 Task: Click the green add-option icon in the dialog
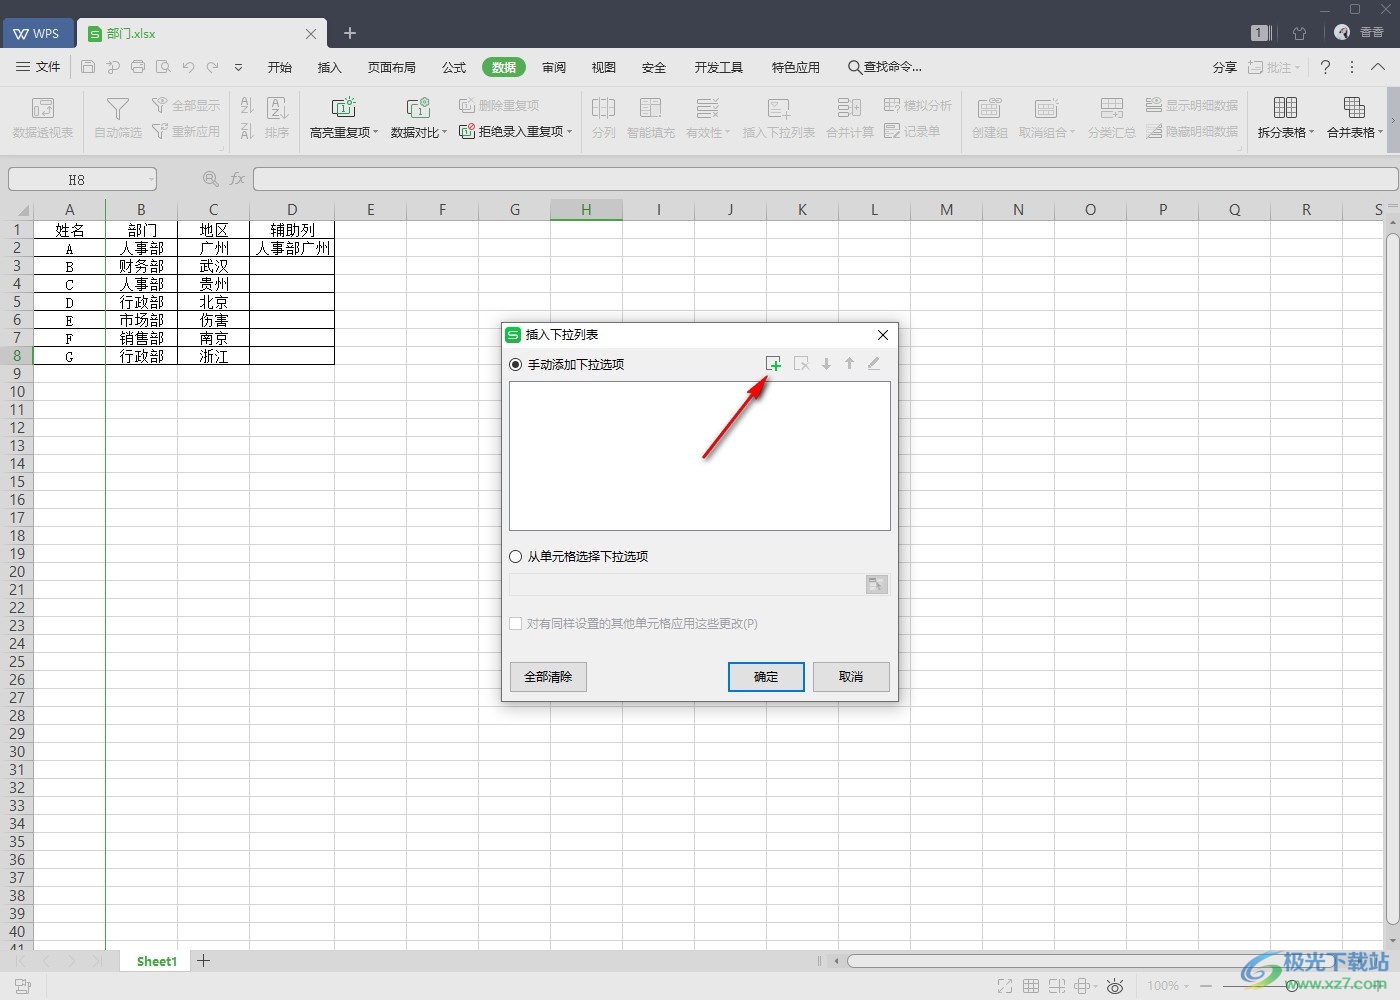(773, 364)
